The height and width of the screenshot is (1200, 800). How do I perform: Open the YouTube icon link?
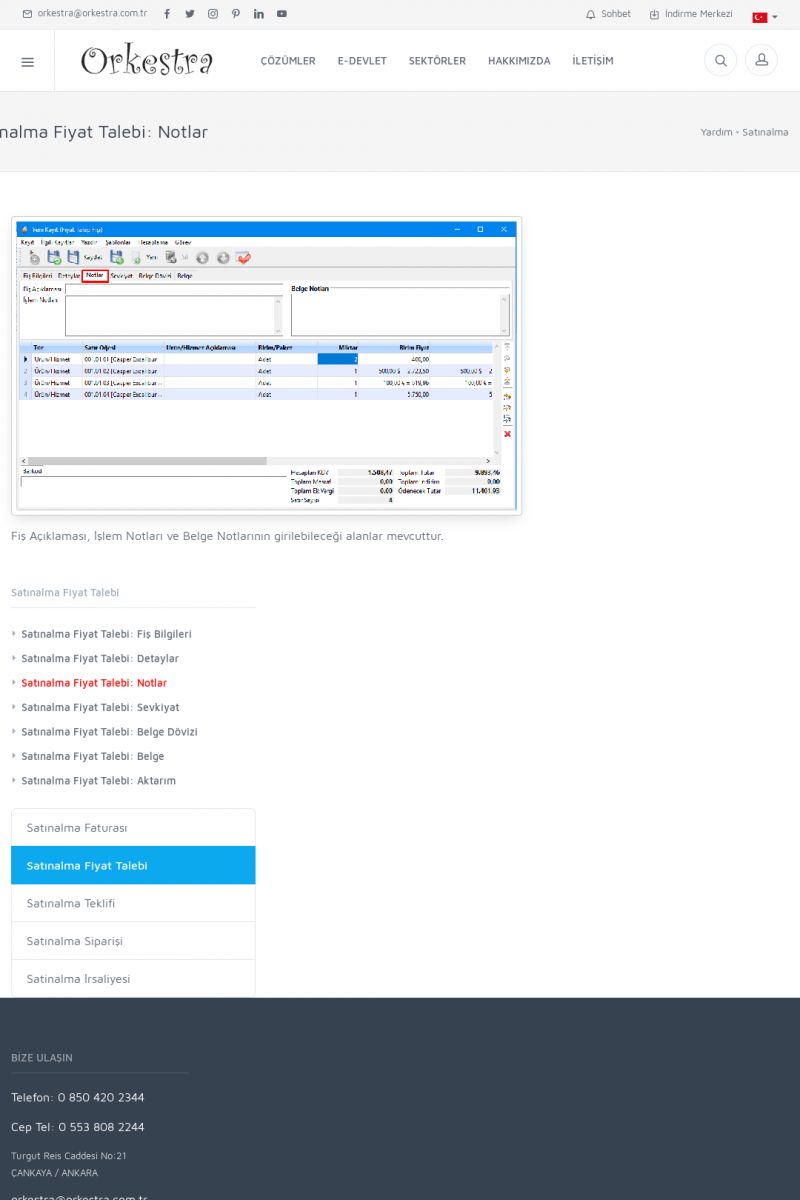282,14
